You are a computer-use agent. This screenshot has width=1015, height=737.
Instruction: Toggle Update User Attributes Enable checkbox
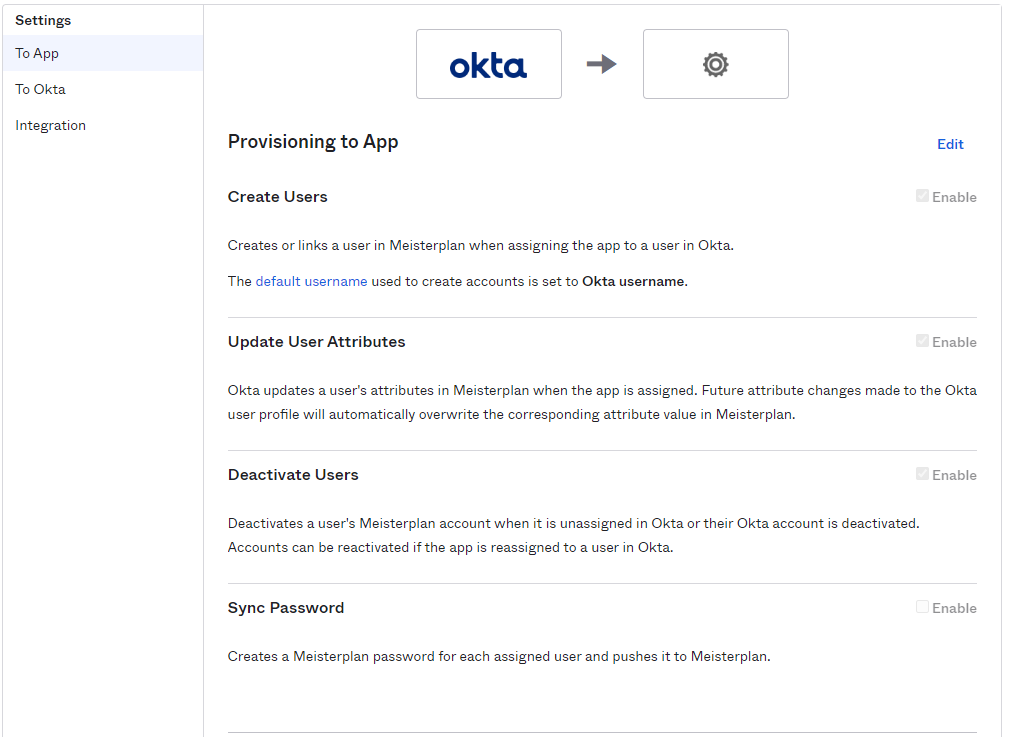922,341
